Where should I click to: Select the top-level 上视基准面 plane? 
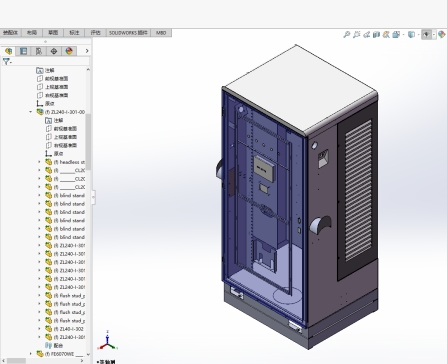tap(52, 87)
